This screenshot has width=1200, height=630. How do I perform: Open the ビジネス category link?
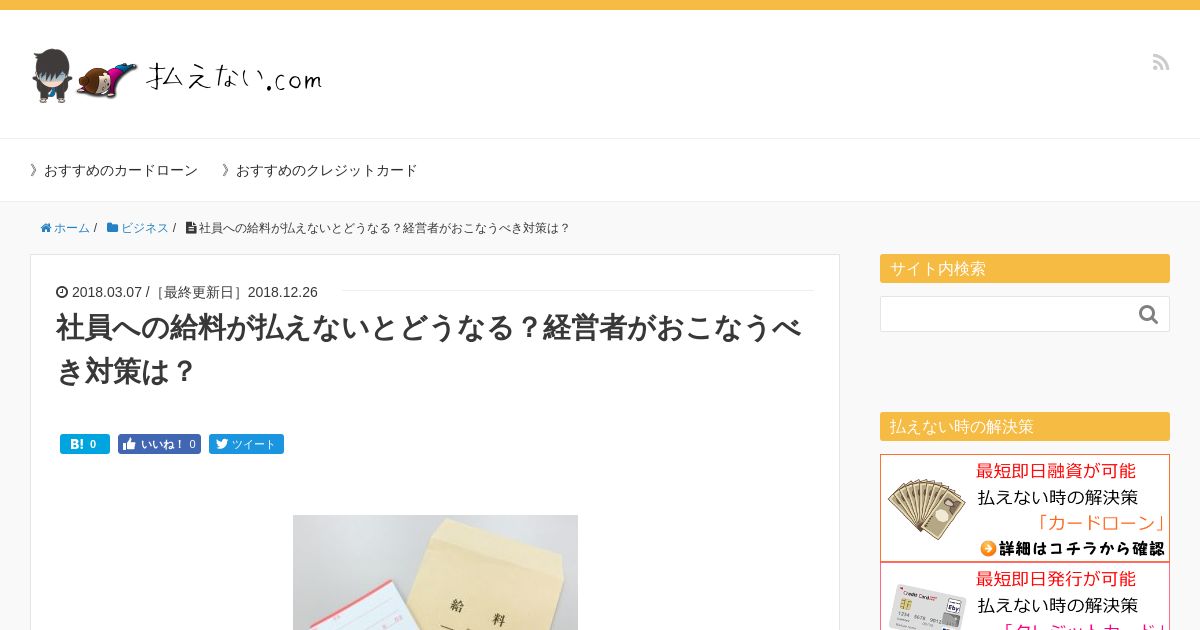145,228
